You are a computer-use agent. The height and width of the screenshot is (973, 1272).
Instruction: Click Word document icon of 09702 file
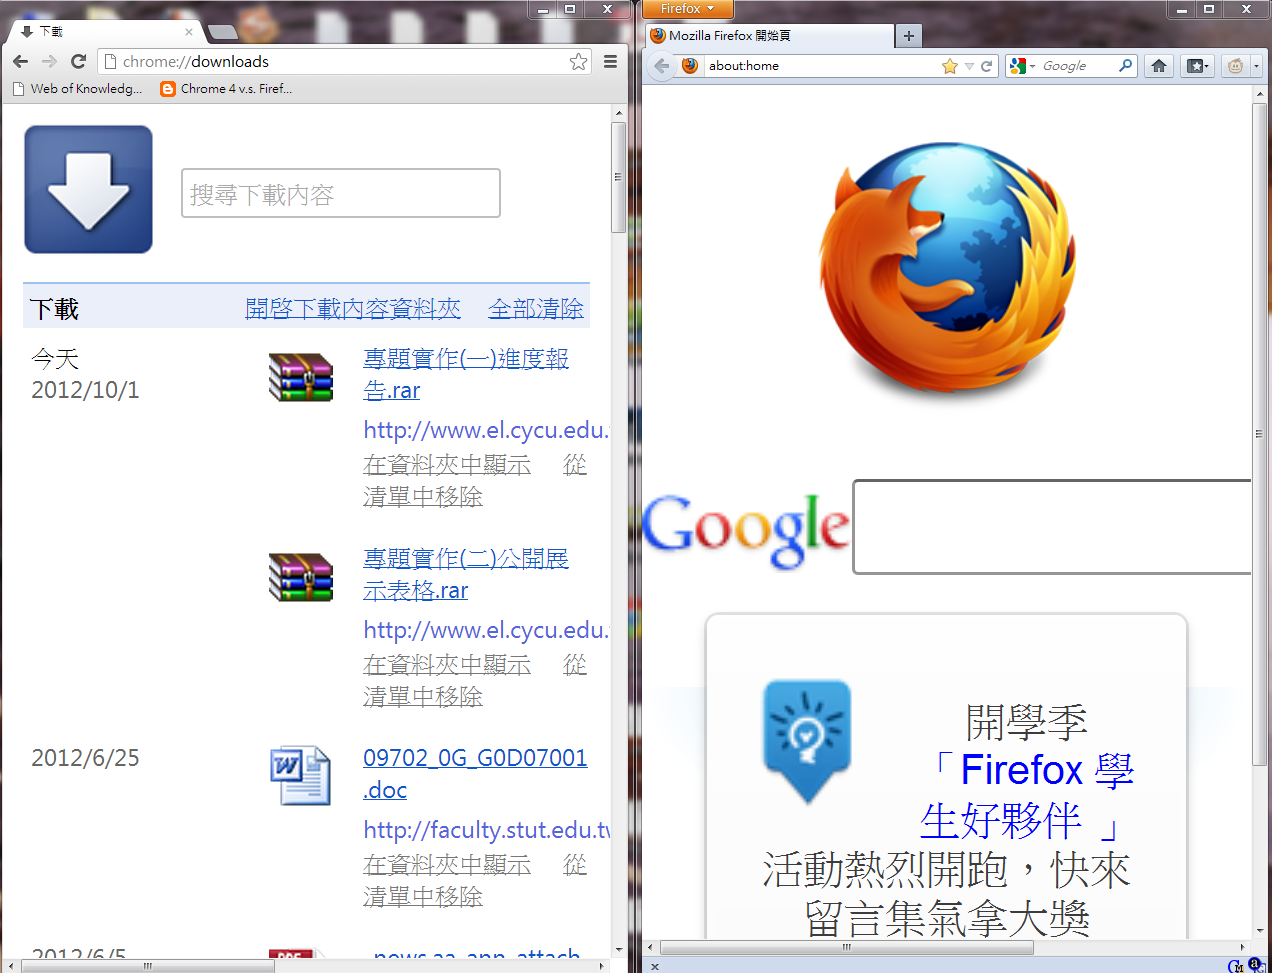click(300, 775)
